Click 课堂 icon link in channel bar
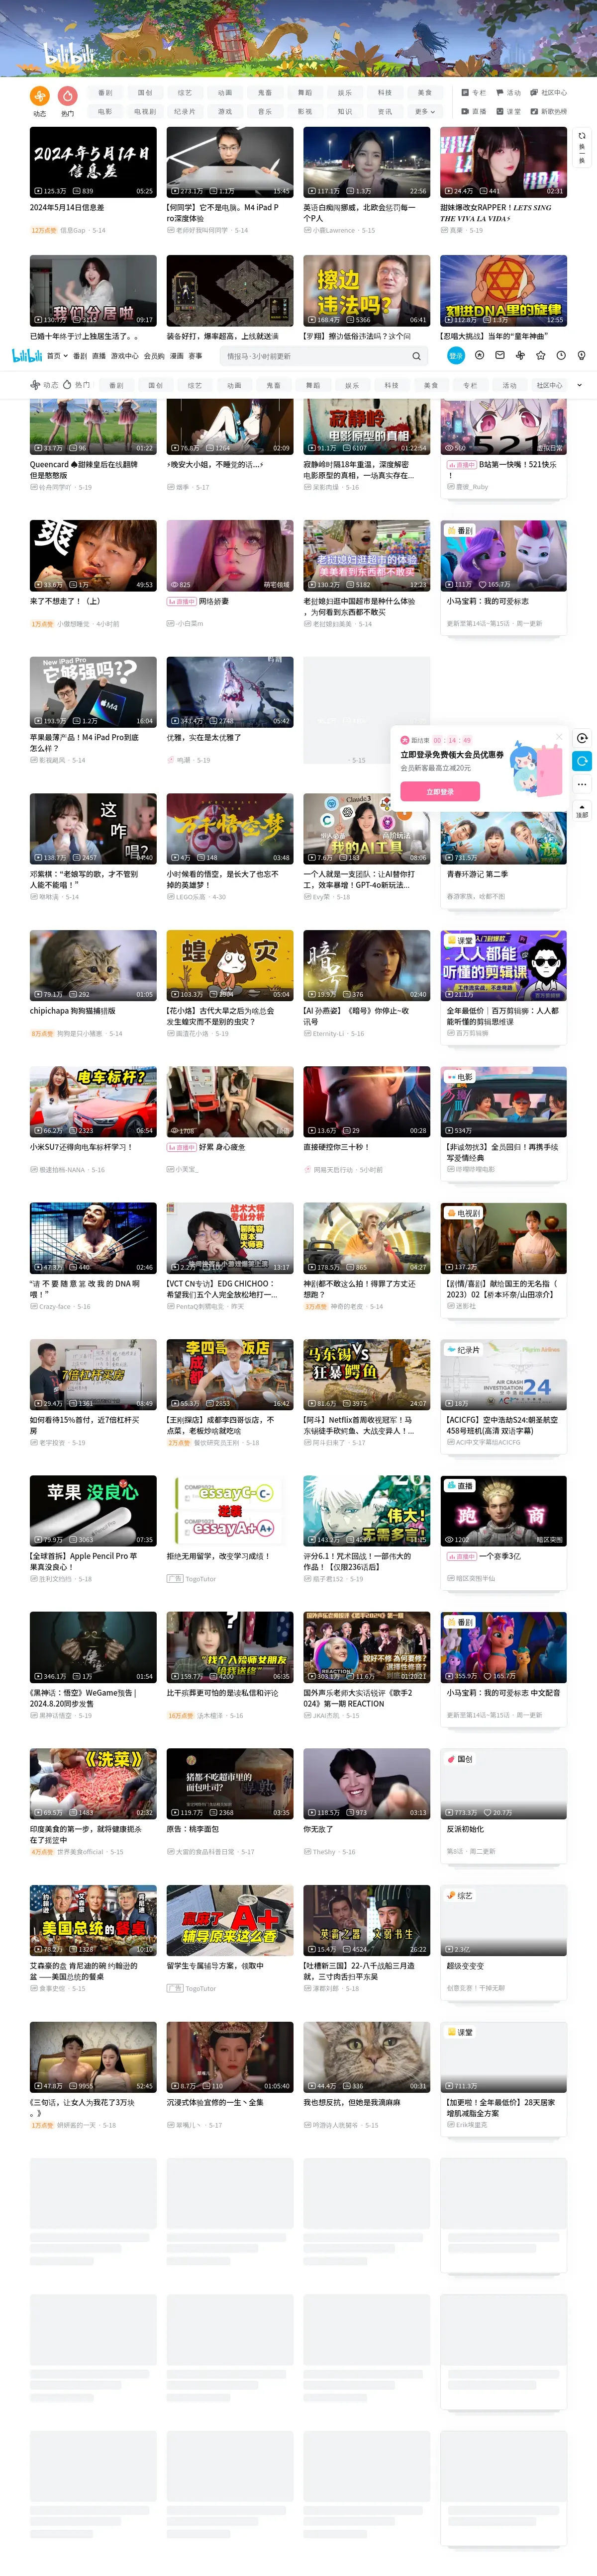Screen dimensions: 597x2576 coord(508,112)
